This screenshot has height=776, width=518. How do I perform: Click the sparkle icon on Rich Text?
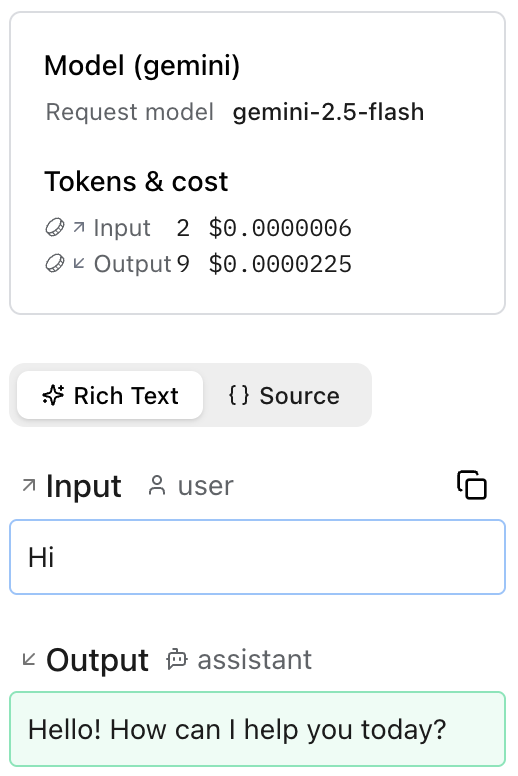[53, 395]
